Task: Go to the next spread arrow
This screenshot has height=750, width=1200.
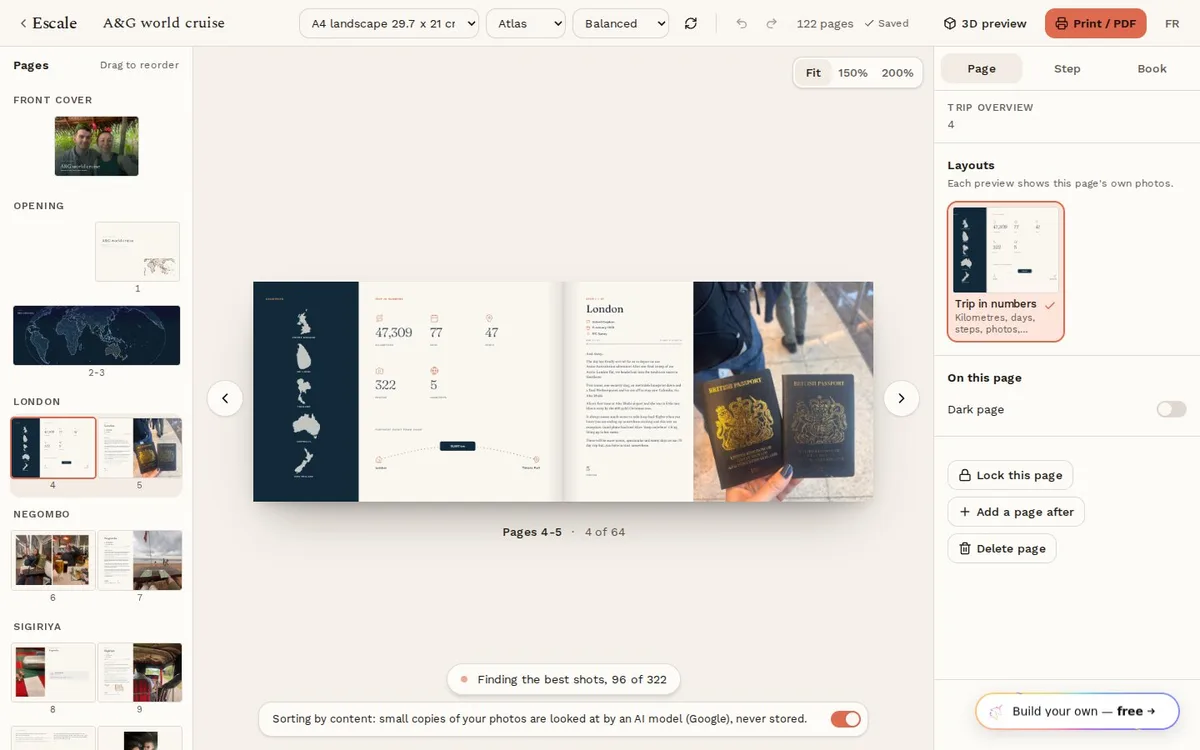Action: pyautogui.click(x=901, y=398)
